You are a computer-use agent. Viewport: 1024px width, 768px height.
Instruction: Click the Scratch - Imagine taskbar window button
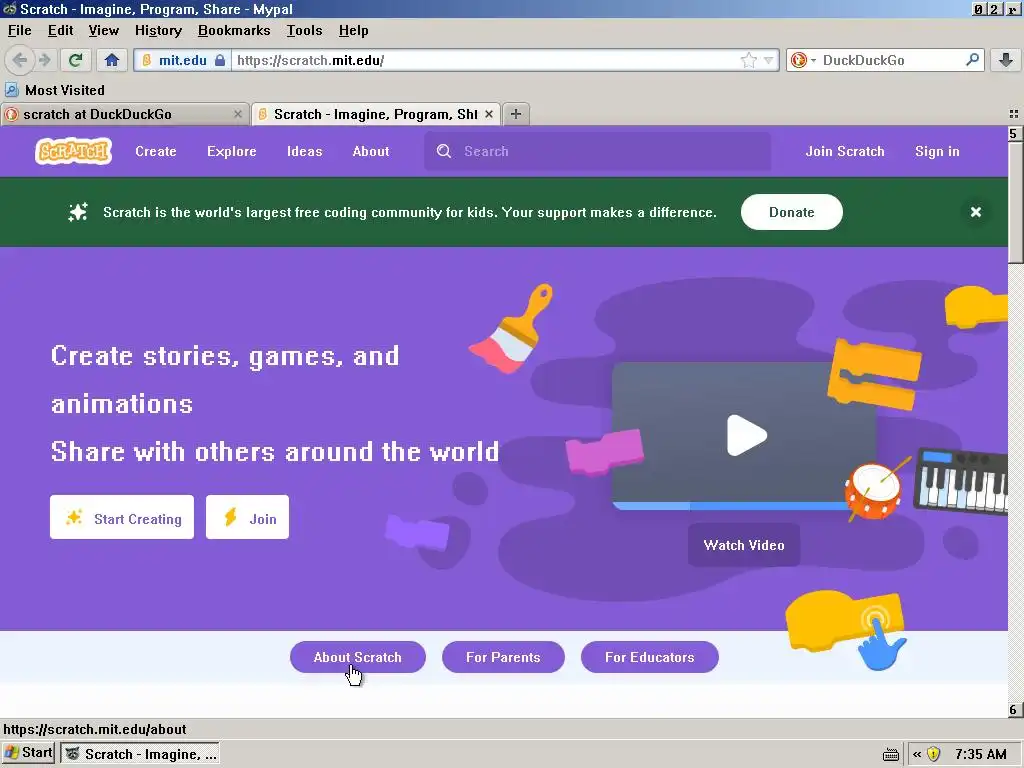point(140,754)
